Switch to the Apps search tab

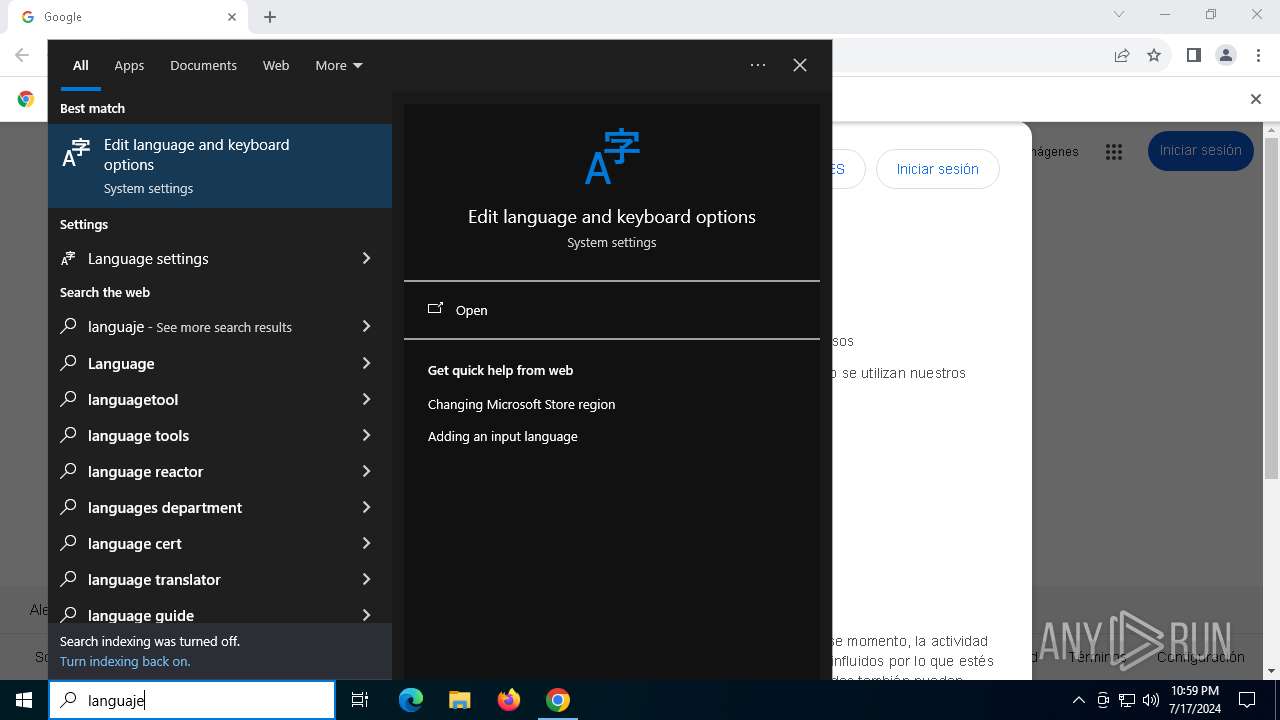coord(129,65)
